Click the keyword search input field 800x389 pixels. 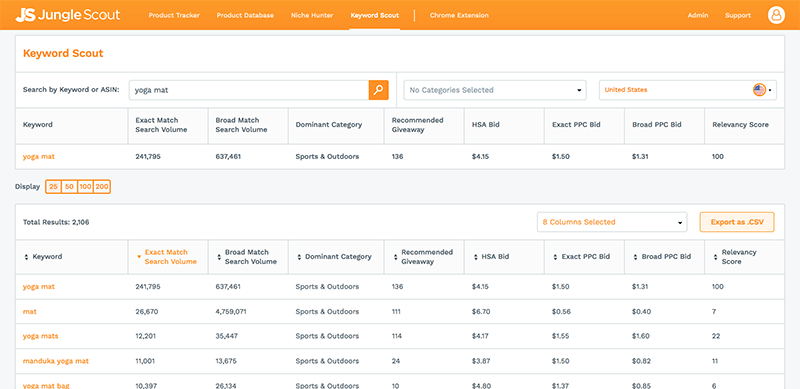pos(248,90)
